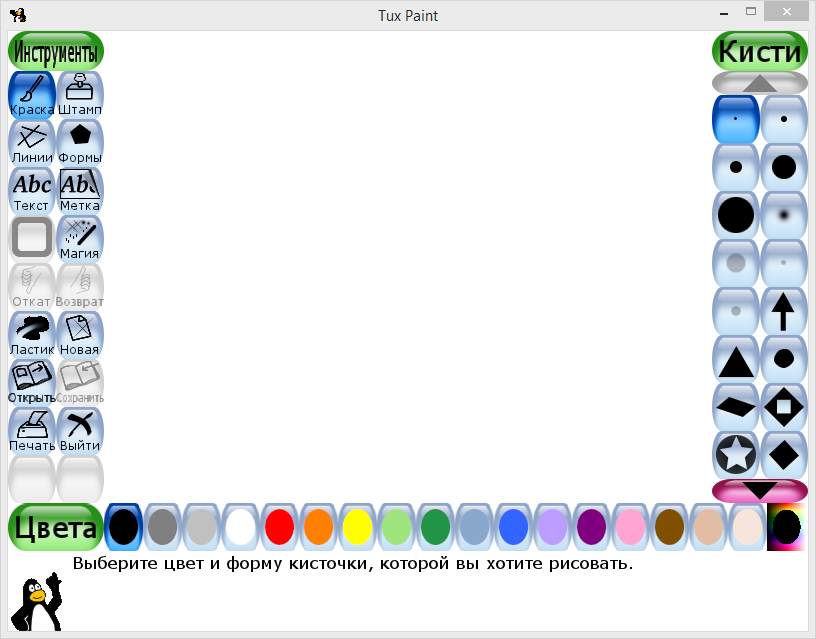Open the Штамп stamp tool
816x639 pixels.
pos(80,95)
